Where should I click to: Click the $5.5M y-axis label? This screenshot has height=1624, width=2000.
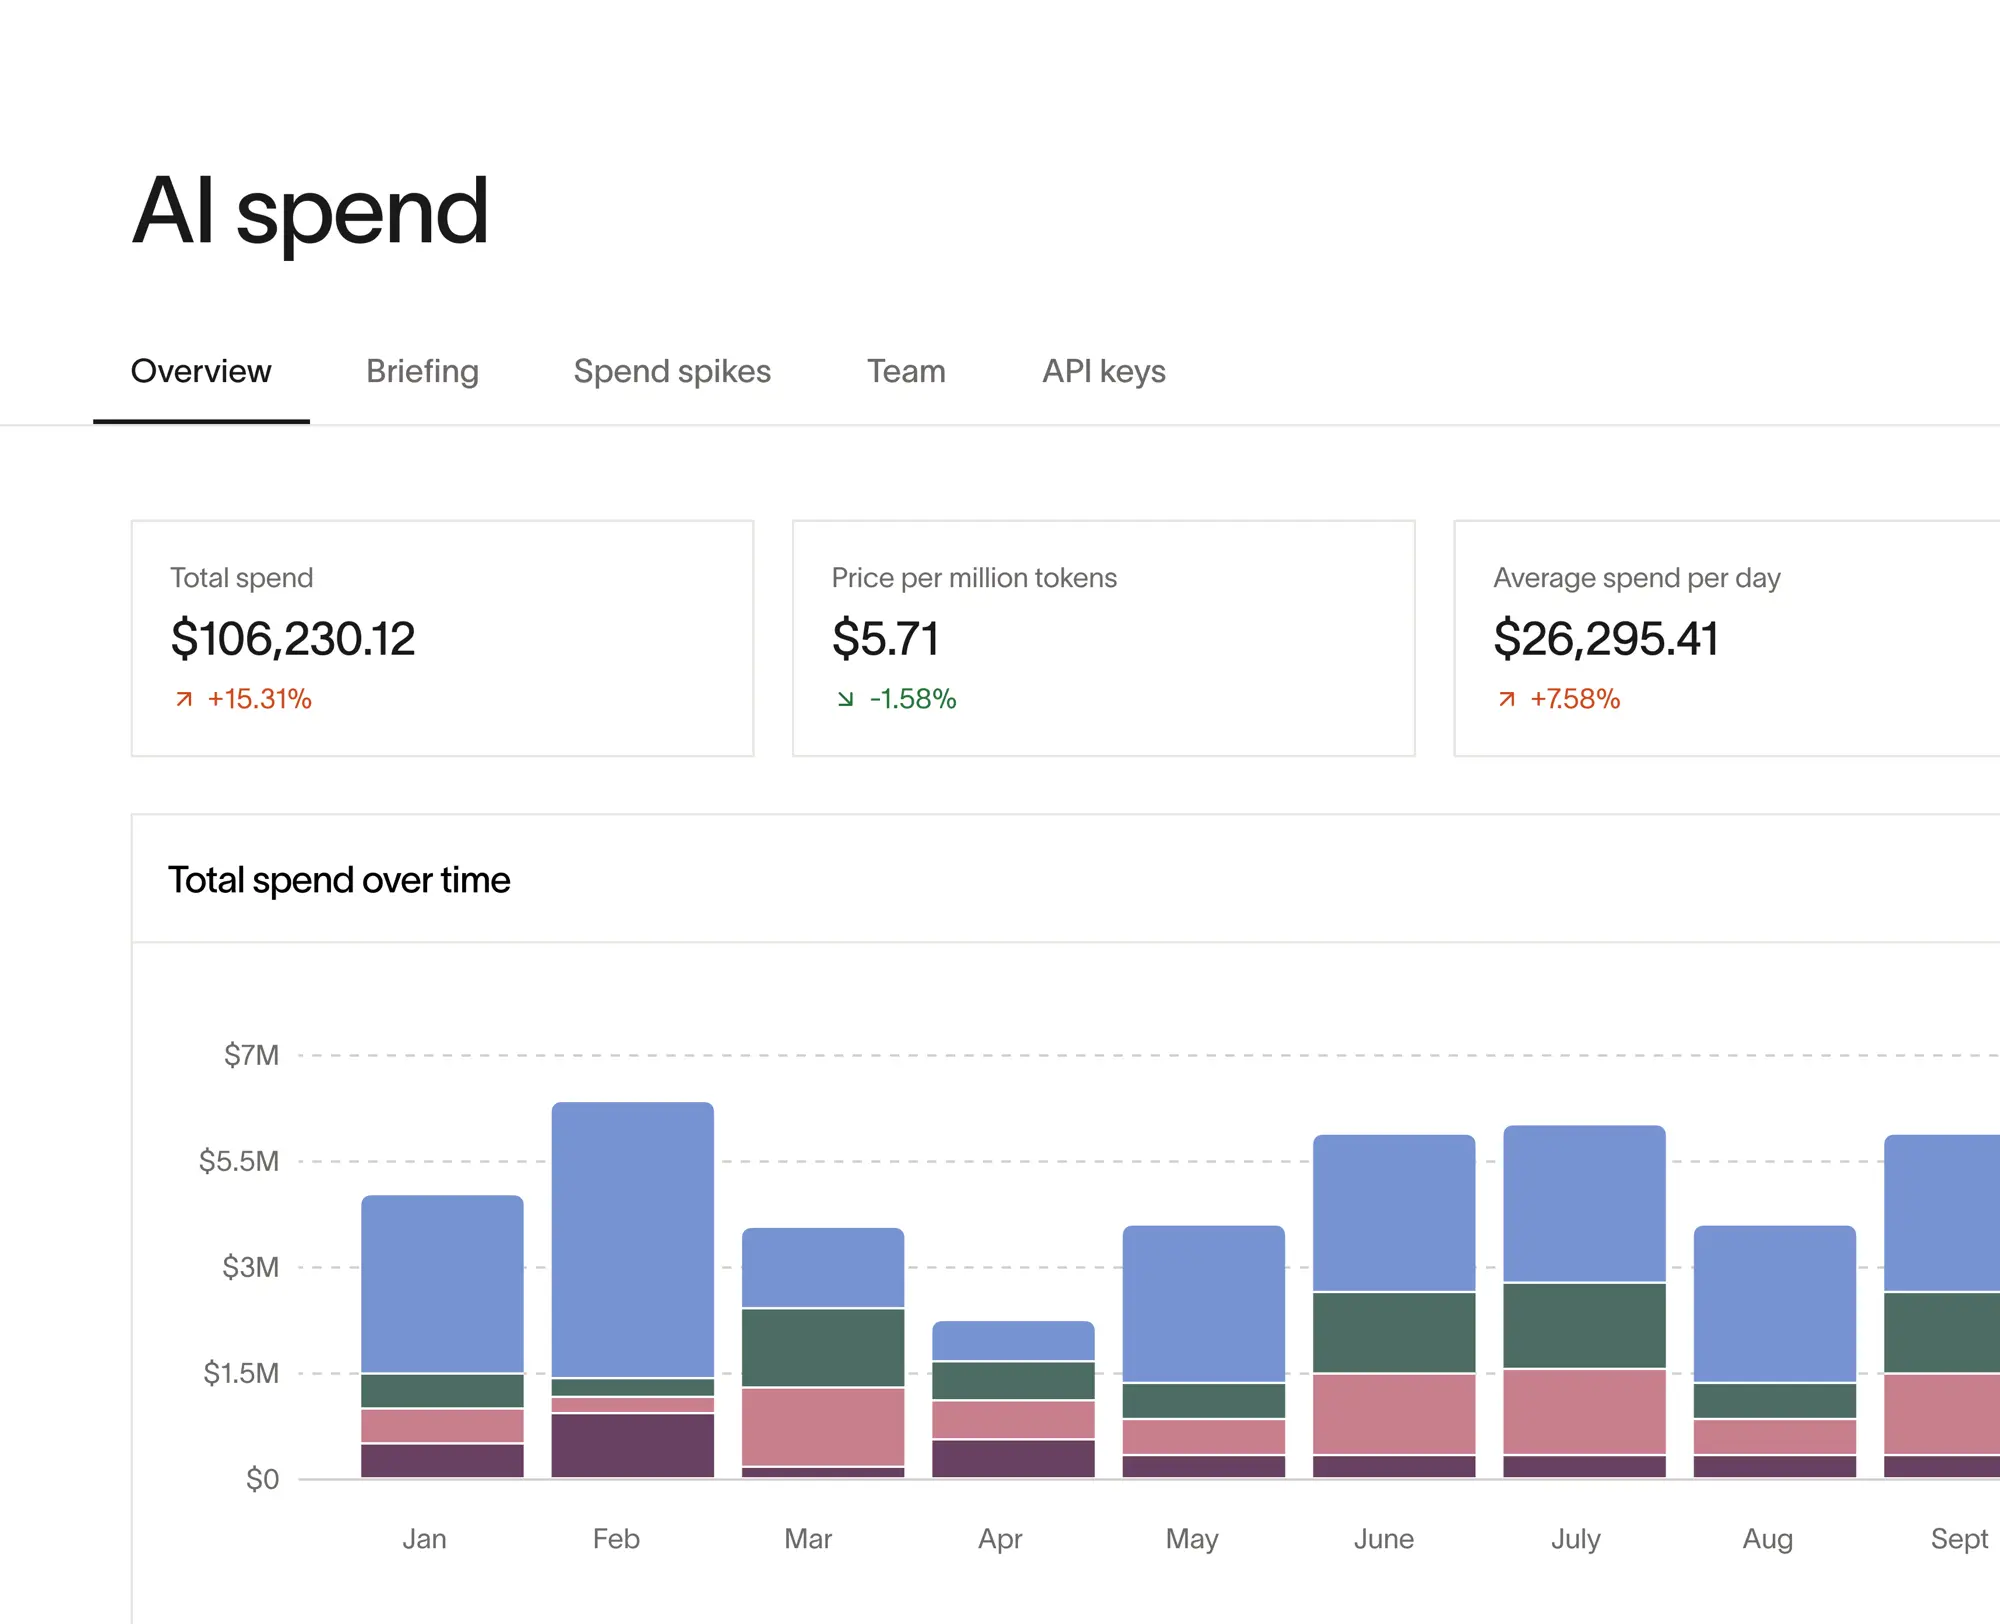239,1161
